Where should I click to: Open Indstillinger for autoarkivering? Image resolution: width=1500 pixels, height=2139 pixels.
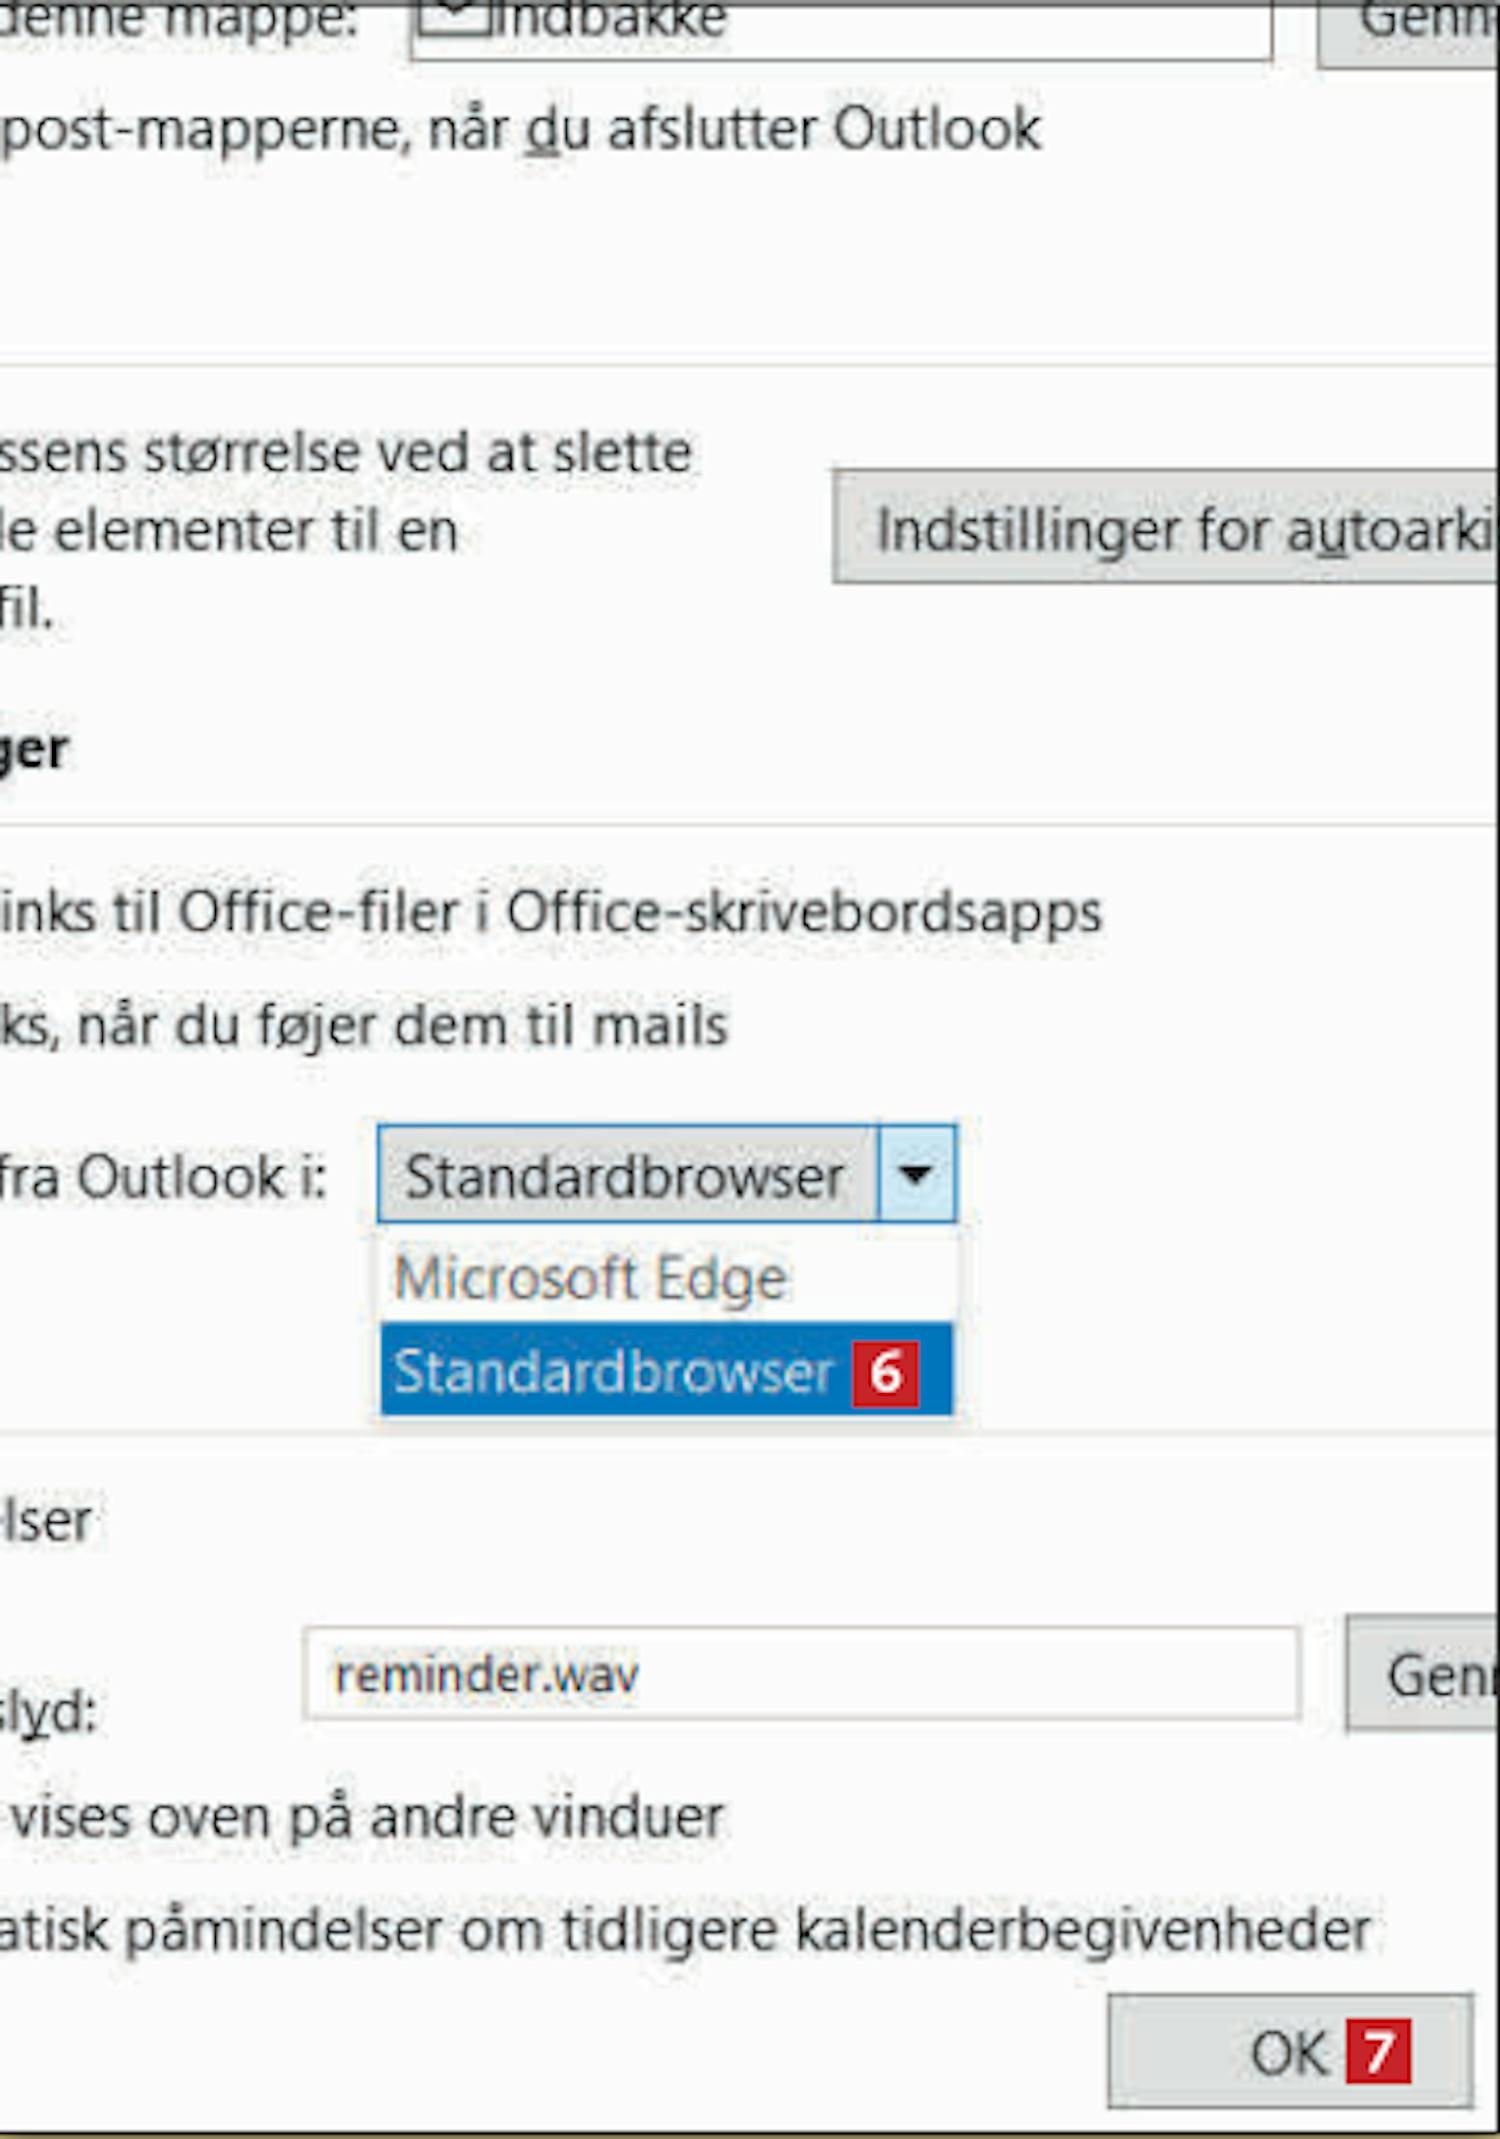click(x=1165, y=528)
